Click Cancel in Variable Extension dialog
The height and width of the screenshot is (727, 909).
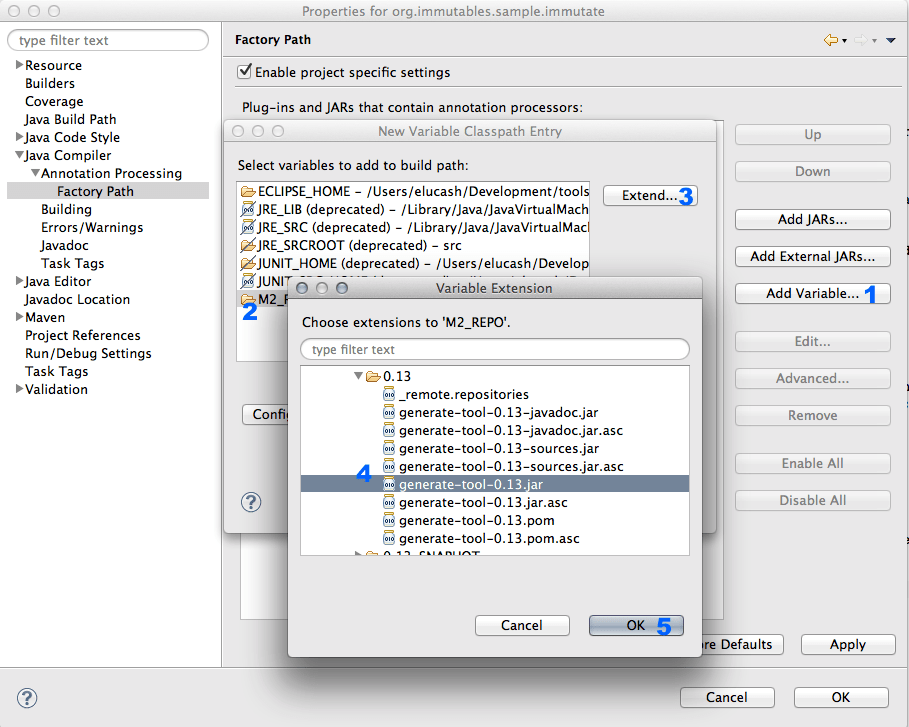(x=522, y=626)
